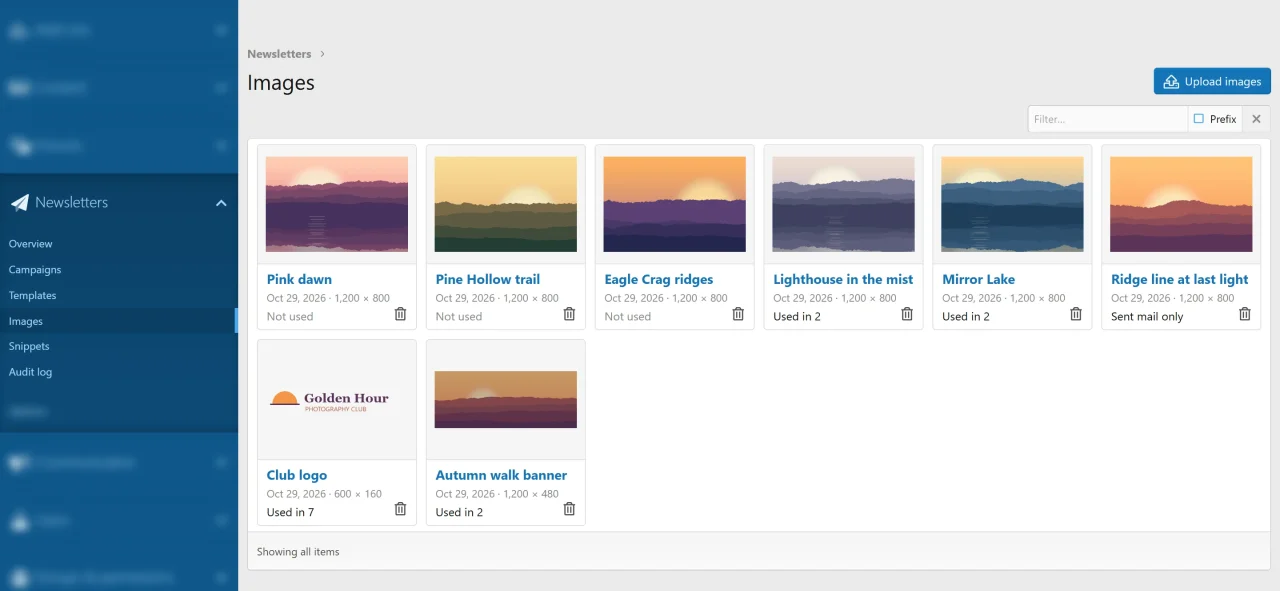Click the "Used in 7" usage text
This screenshot has height=591, width=1280.
290,512
